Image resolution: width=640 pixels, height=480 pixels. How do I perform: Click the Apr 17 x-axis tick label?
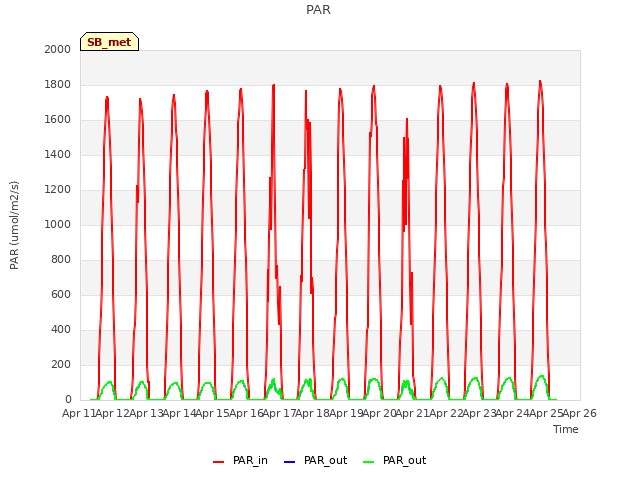tap(279, 413)
